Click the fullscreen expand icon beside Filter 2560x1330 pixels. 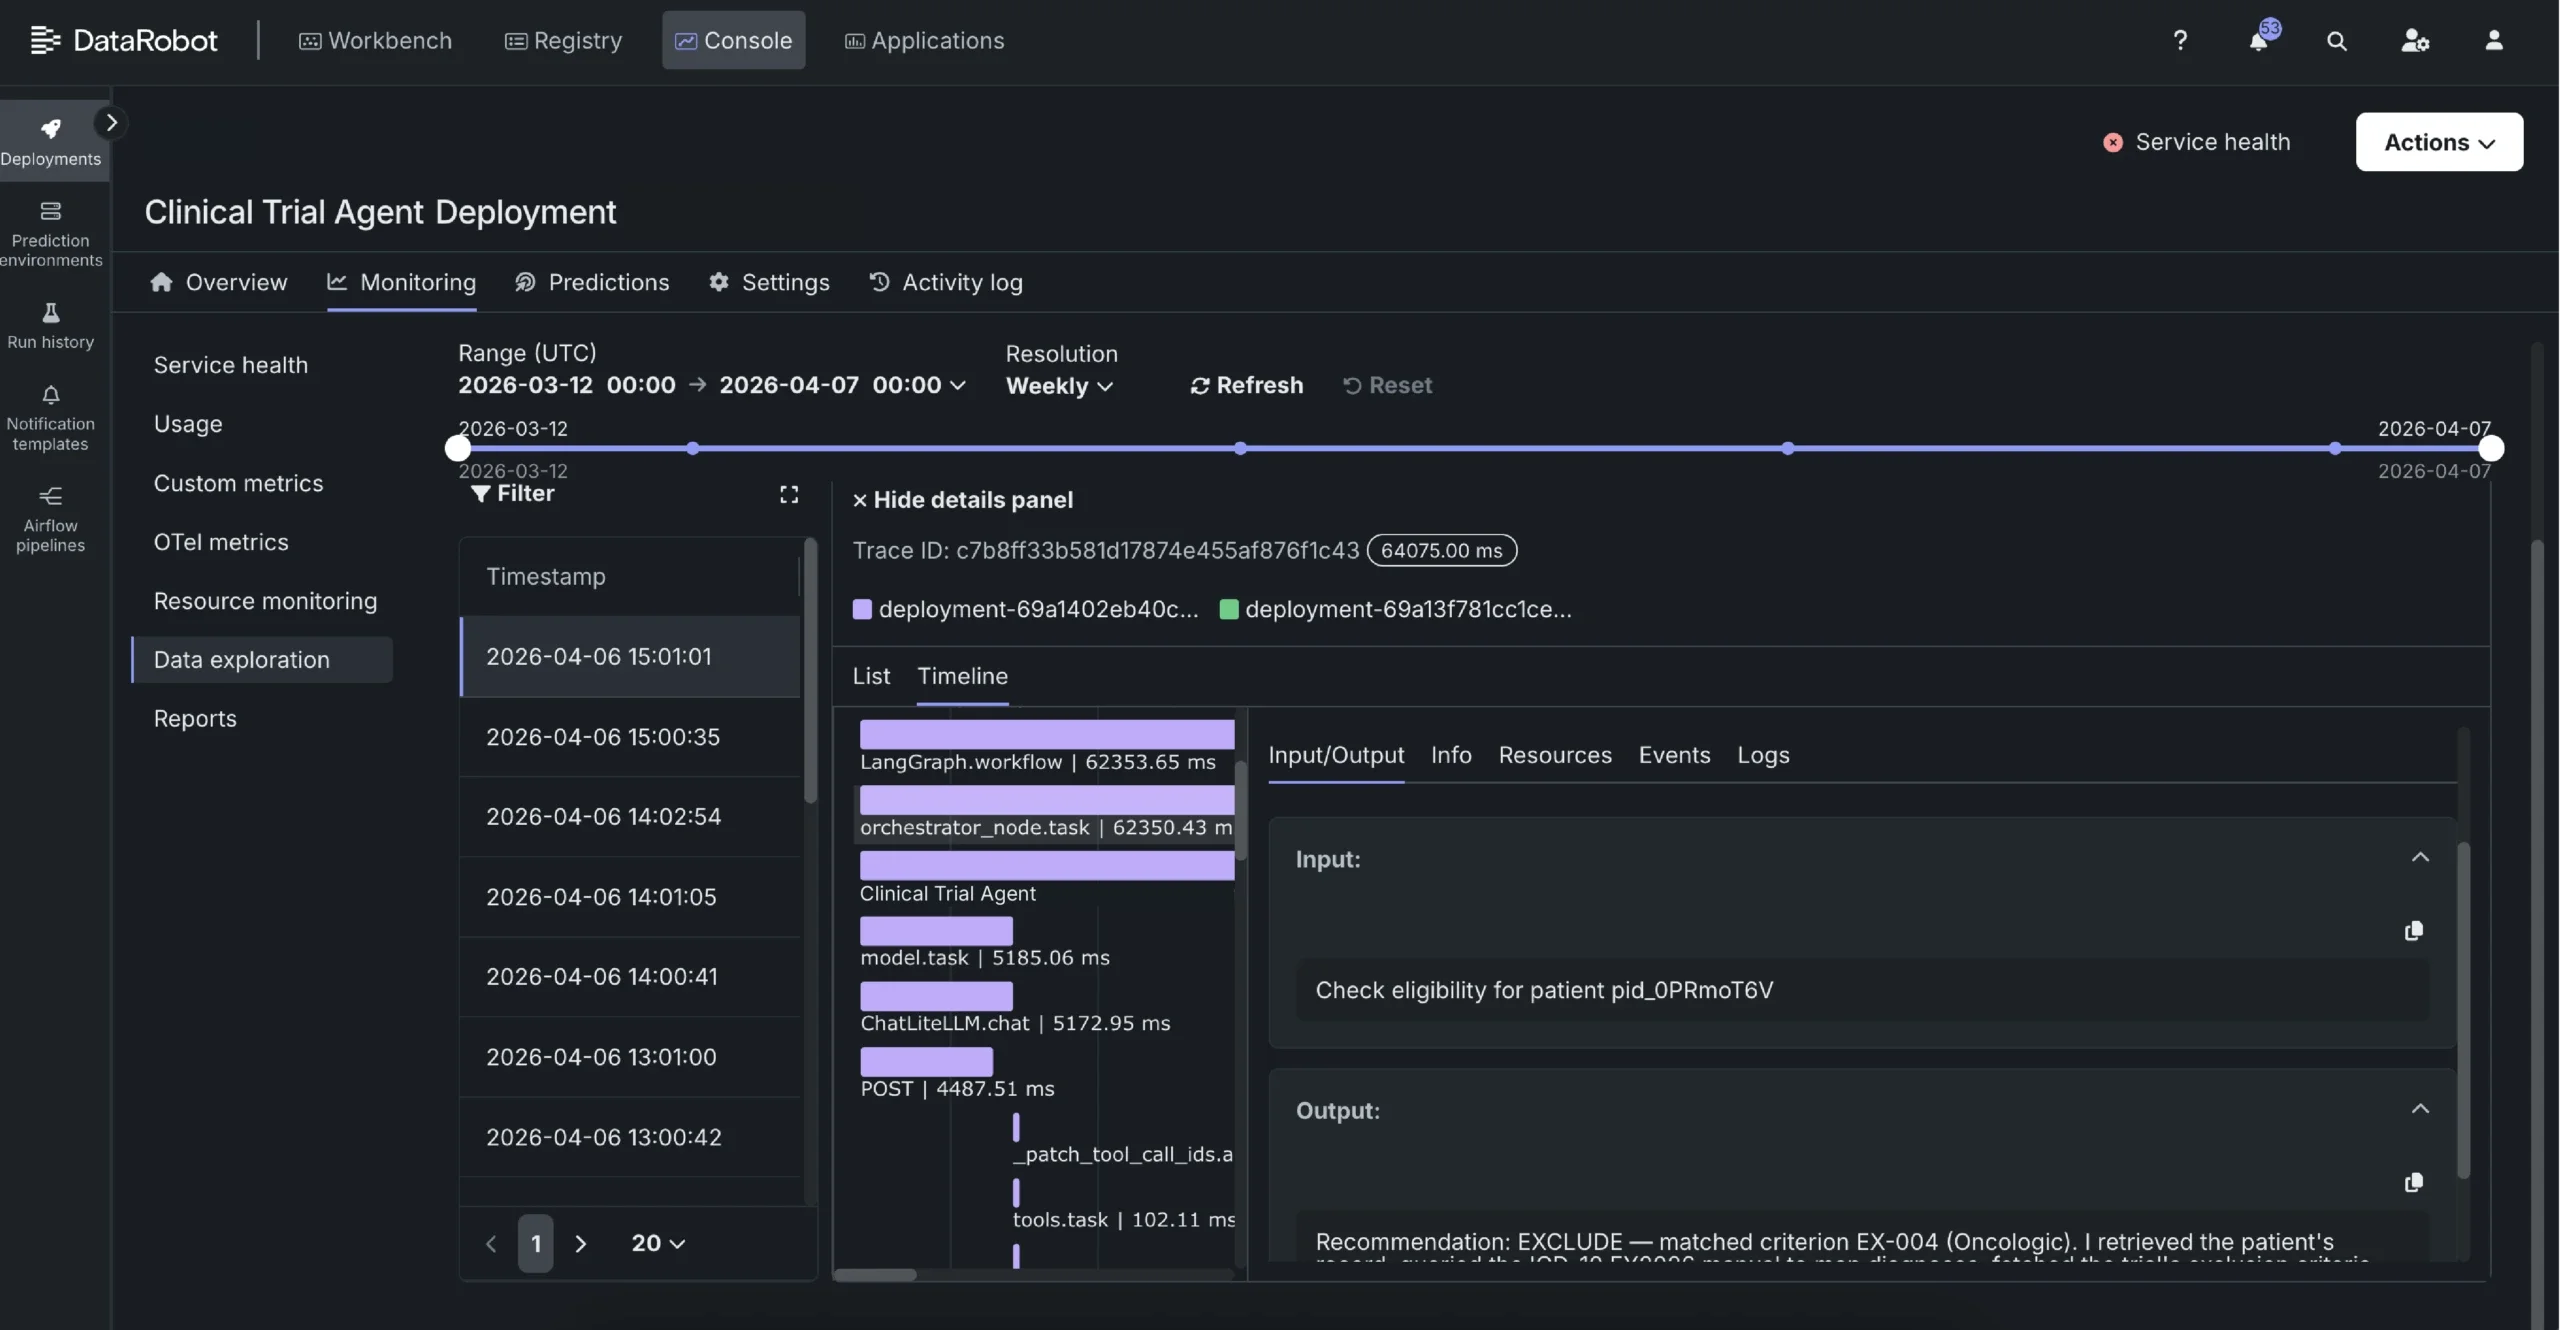789,494
